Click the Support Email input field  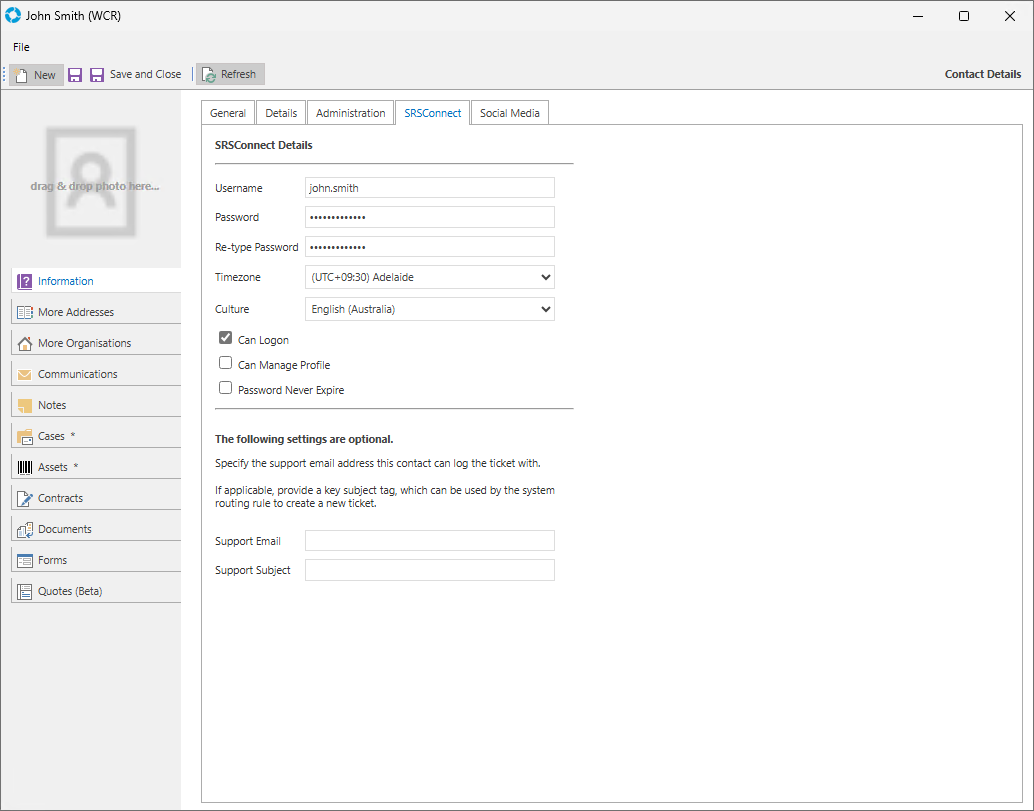pyautogui.click(x=429, y=541)
